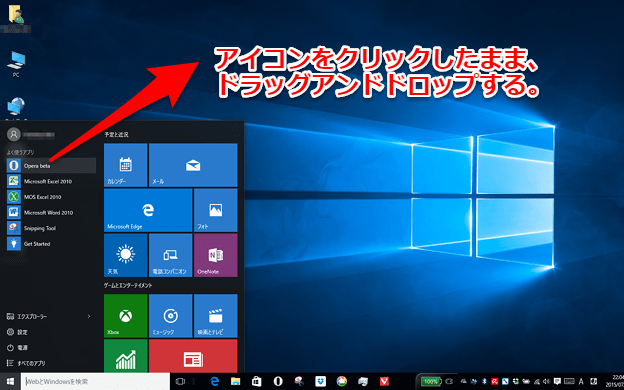Open the Action Center notification icon
This screenshot has height=390, width=624.
point(557,382)
